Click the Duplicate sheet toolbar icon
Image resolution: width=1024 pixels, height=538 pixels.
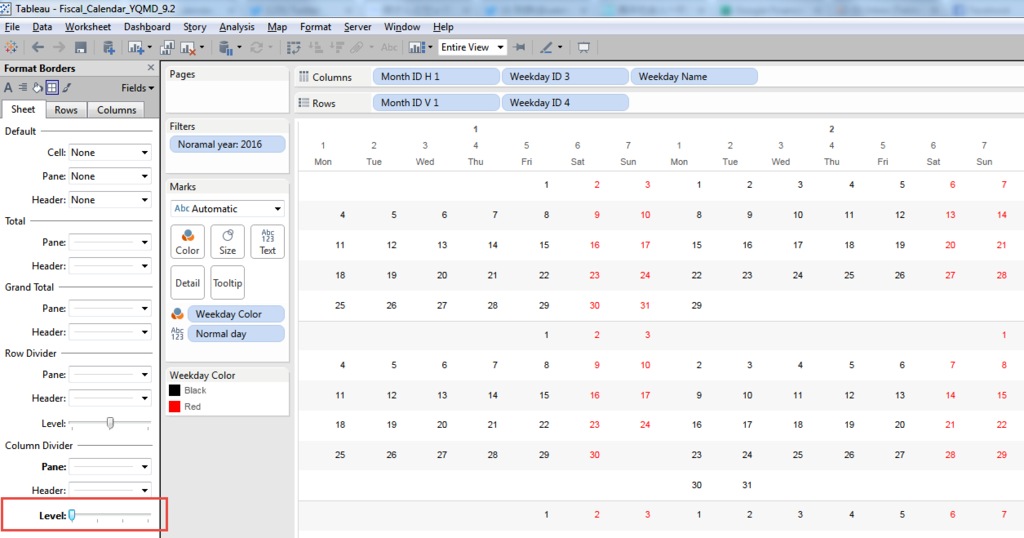(x=167, y=47)
